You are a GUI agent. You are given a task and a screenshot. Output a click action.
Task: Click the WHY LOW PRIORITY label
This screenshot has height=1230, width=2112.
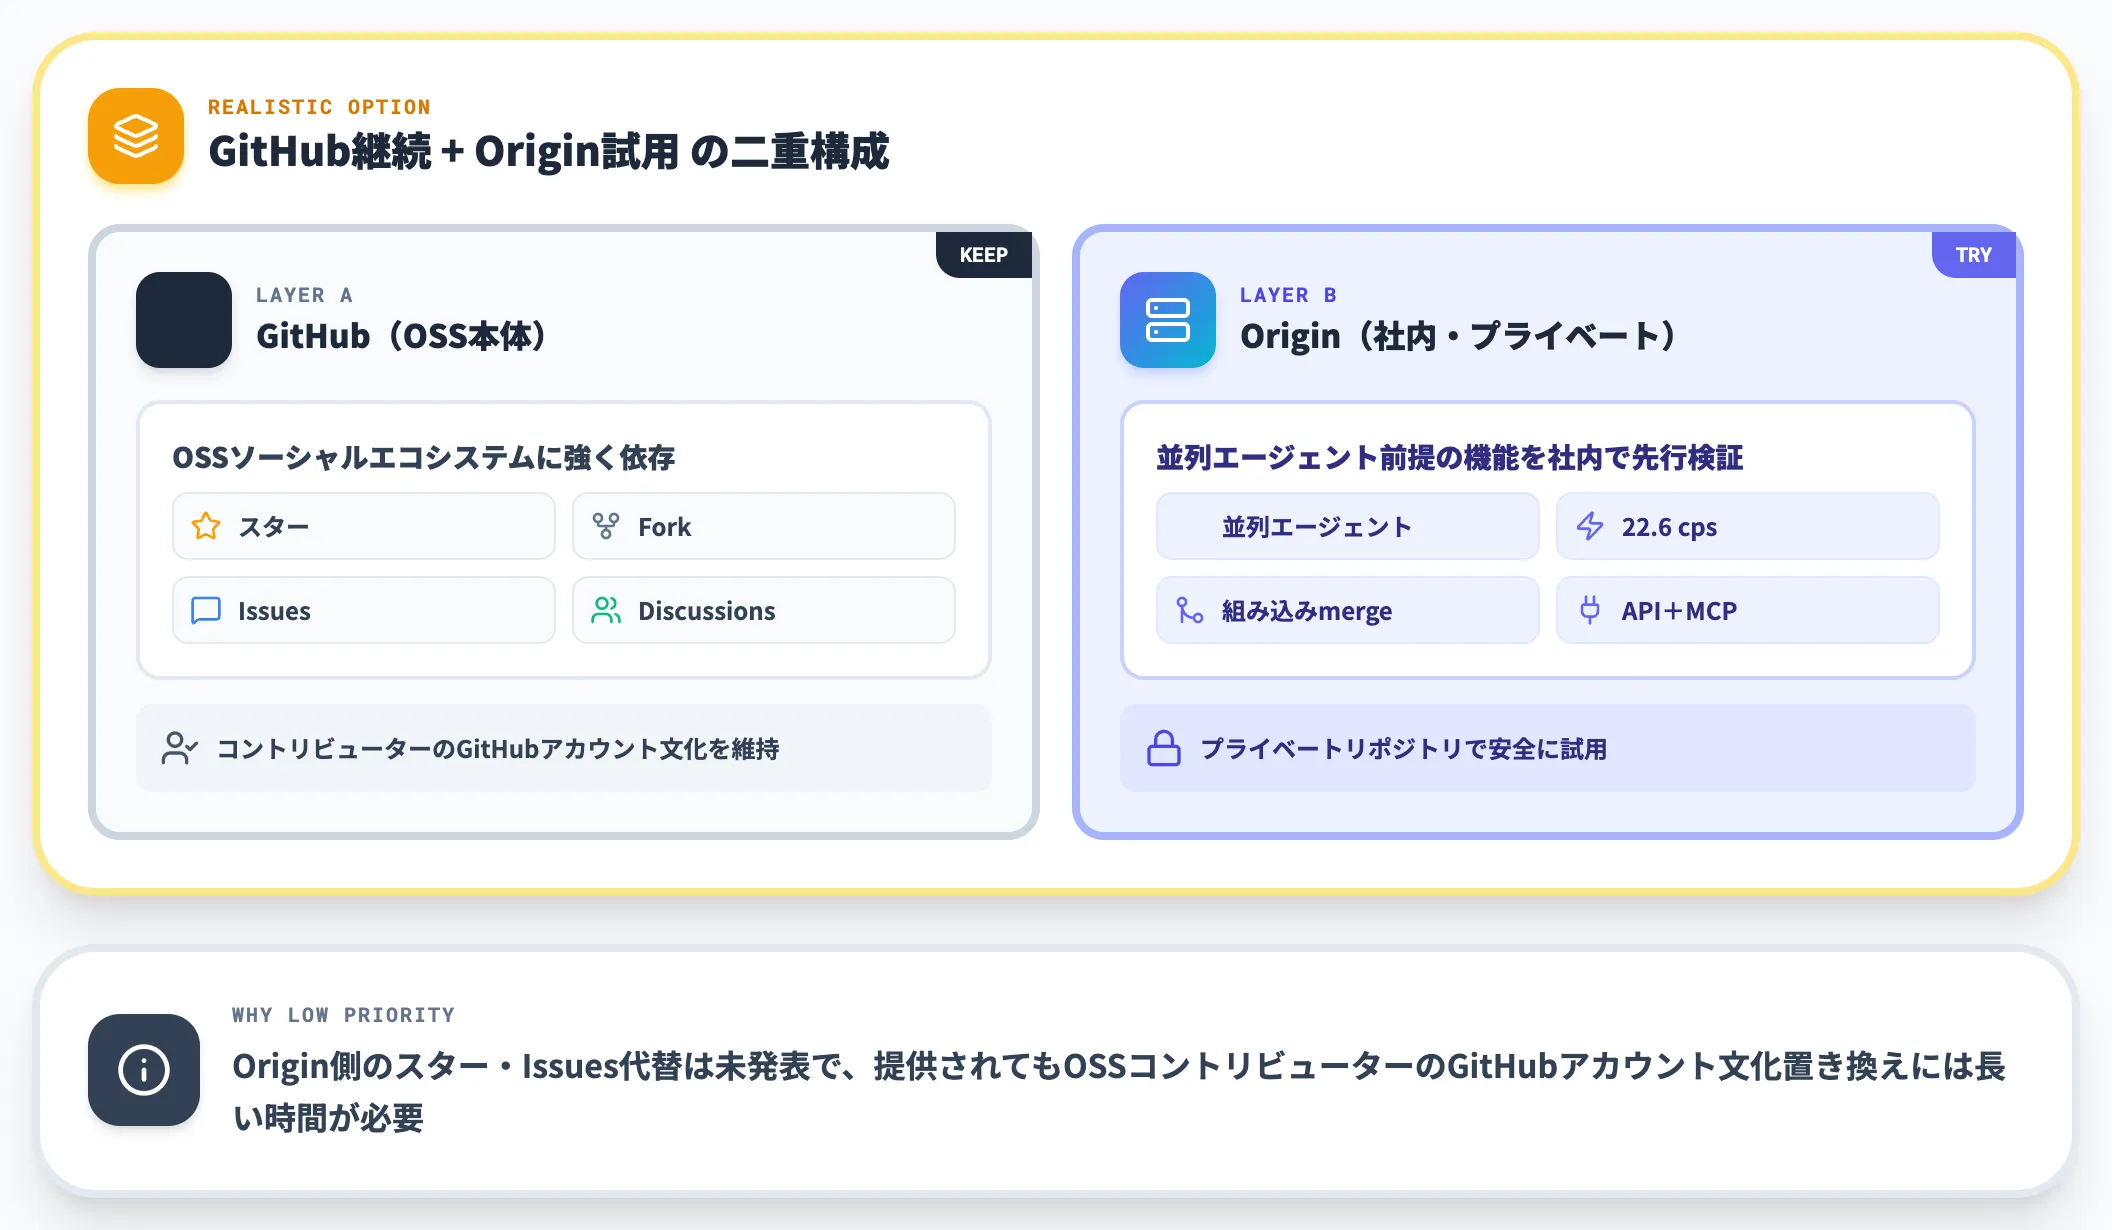(x=343, y=1015)
